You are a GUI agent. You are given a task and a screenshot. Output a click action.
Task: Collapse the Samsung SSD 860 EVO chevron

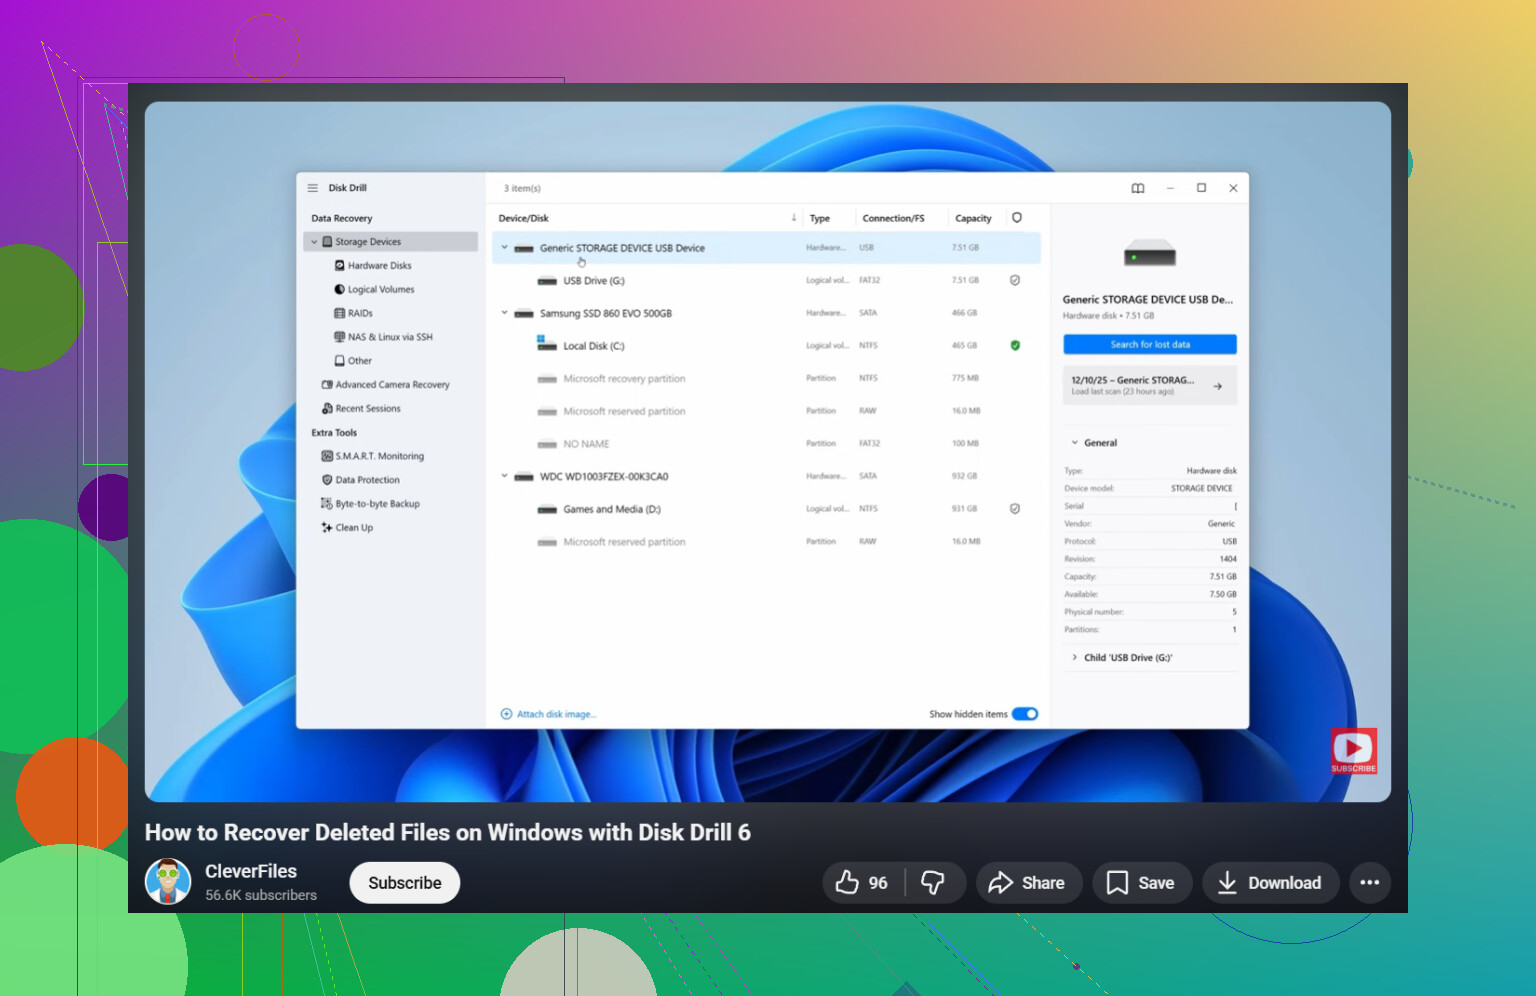[x=505, y=313]
